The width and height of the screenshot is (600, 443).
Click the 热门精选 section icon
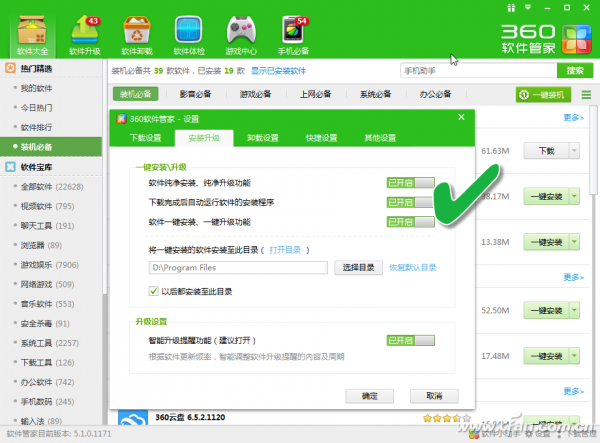tap(10, 68)
